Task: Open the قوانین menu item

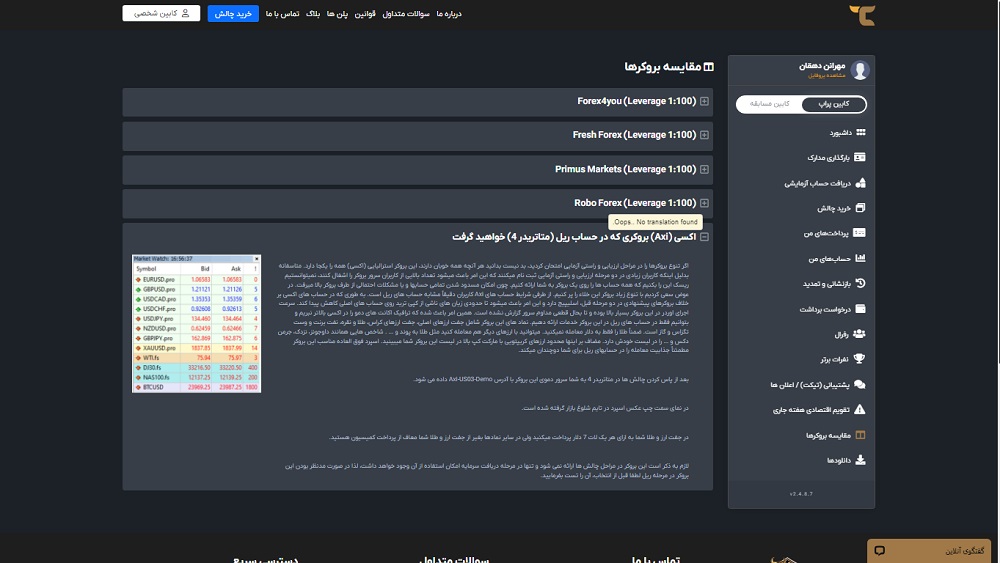Action: point(365,14)
